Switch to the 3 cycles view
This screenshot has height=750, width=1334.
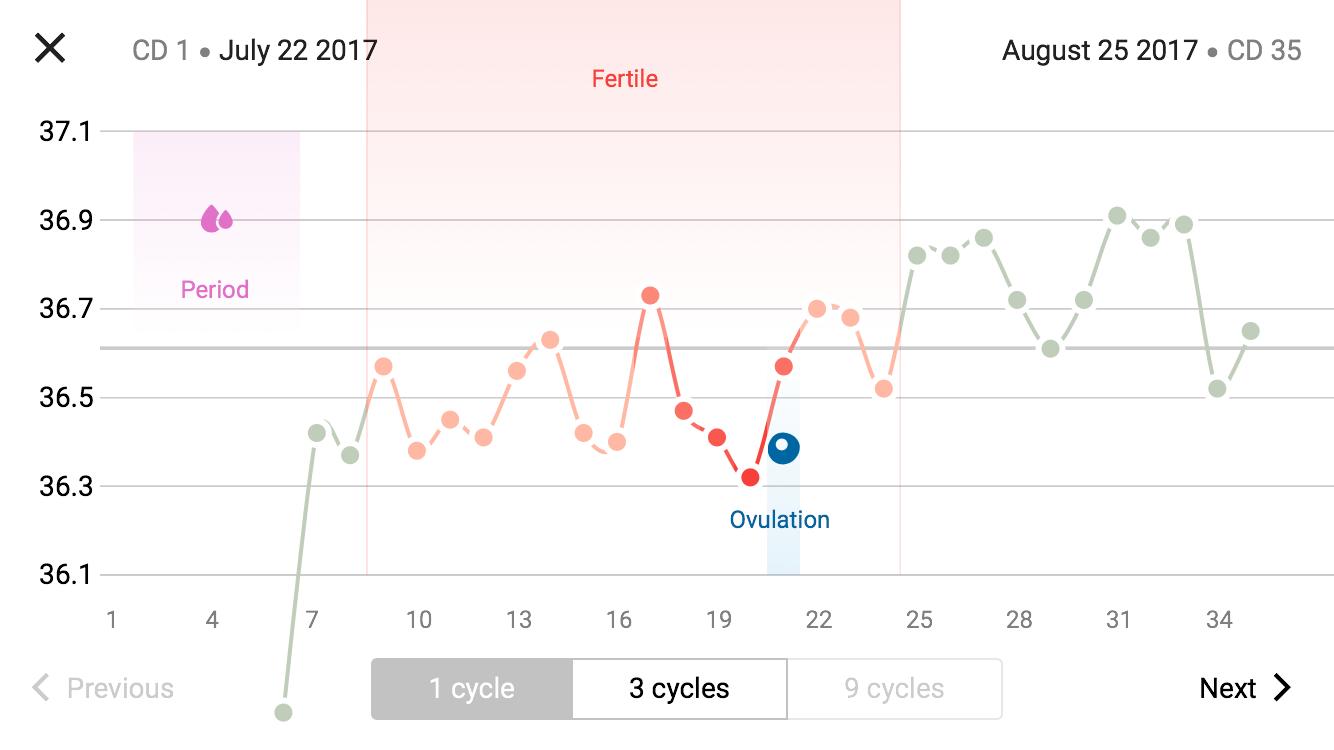pos(679,689)
